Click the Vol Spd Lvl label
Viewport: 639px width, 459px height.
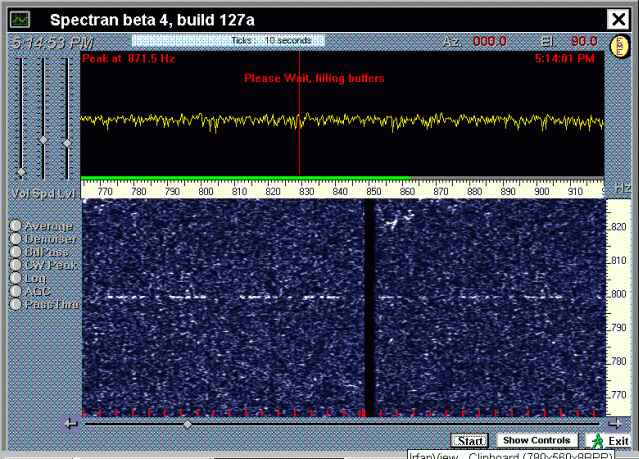pyautogui.click(x=45, y=194)
